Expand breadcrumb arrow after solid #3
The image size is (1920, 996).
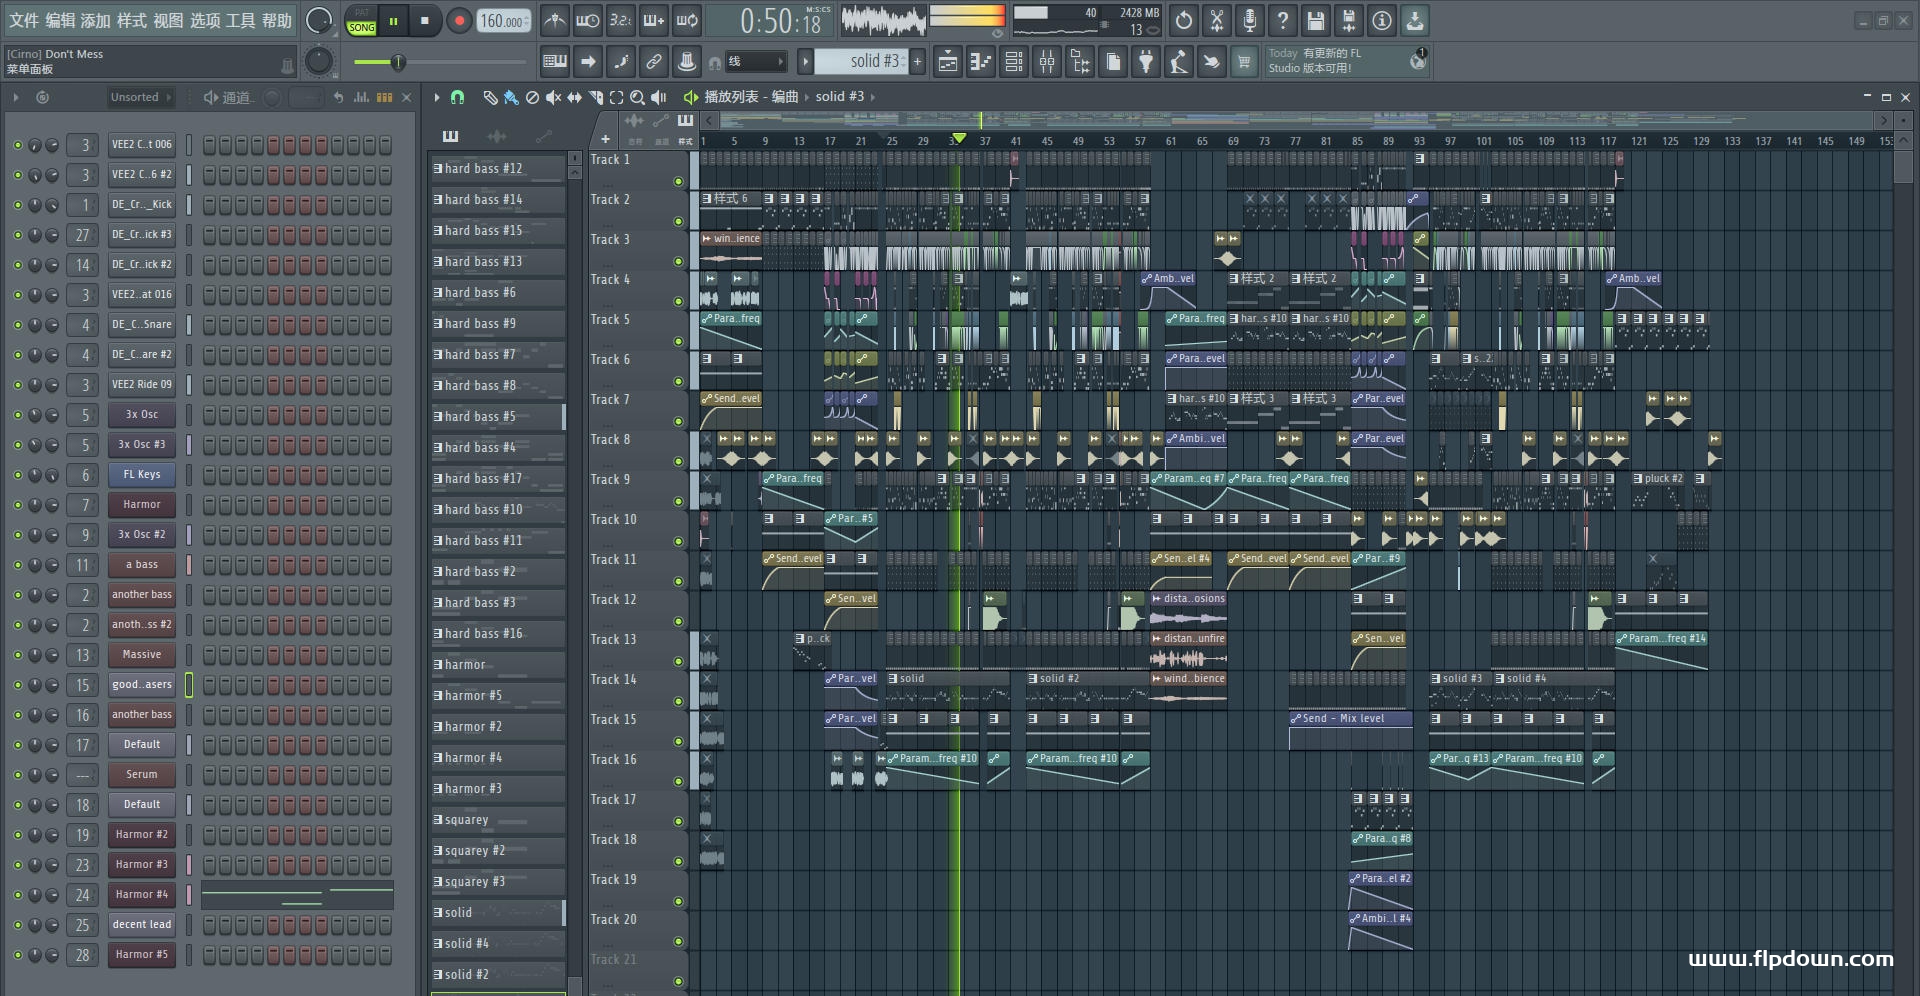click(x=873, y=97)
